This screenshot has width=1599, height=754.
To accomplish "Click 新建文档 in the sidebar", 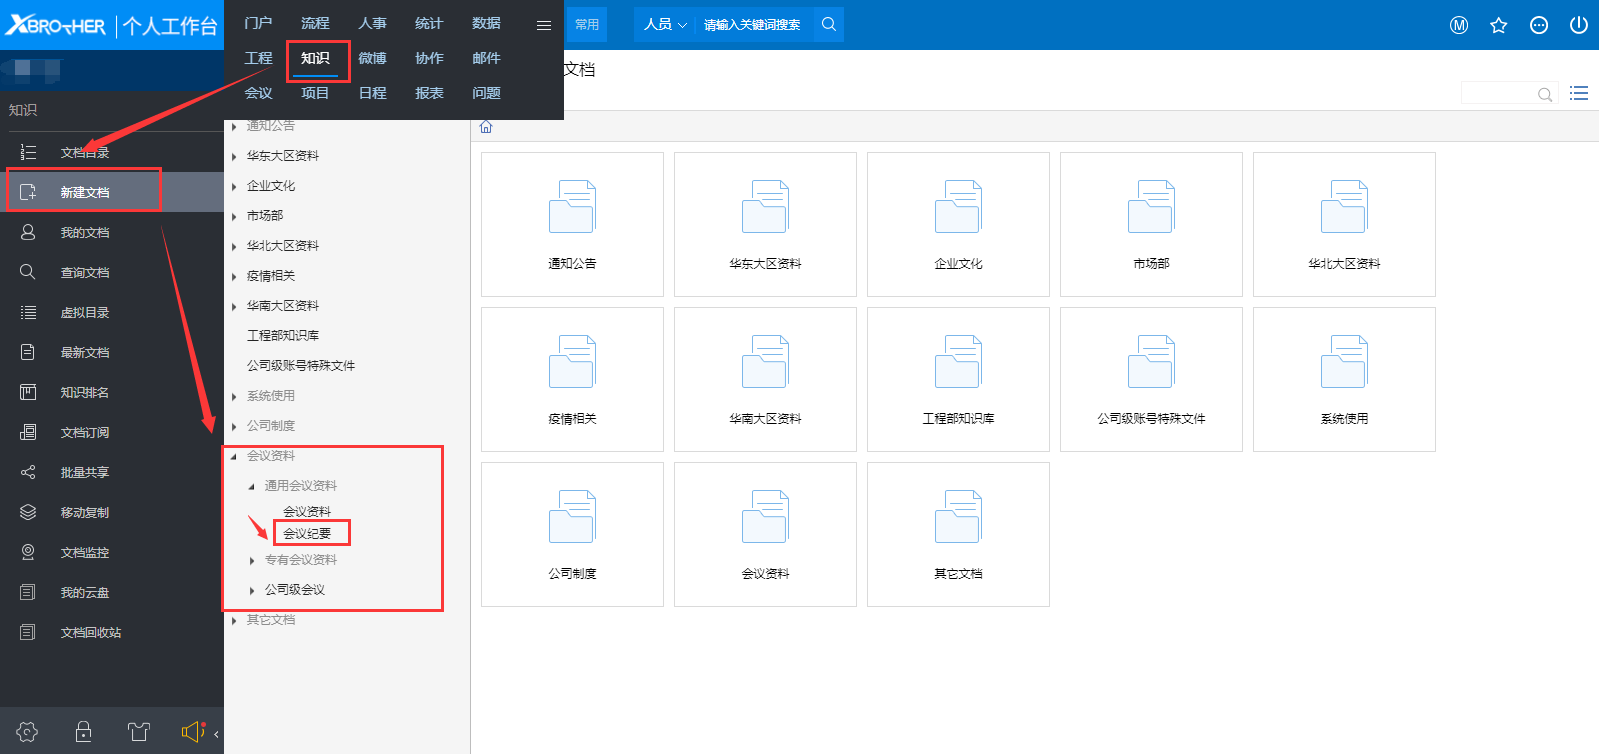I will pos(84,192).
